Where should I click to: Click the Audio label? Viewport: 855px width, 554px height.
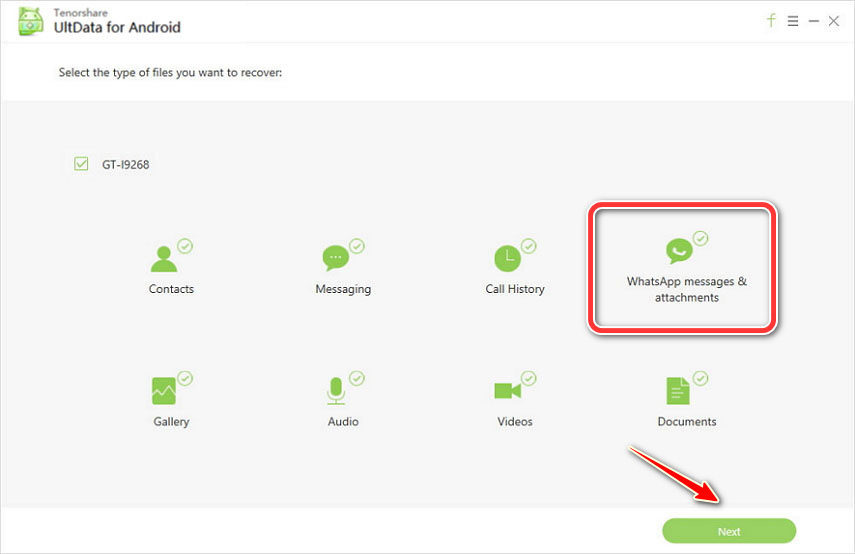click(x=343, y=421)
